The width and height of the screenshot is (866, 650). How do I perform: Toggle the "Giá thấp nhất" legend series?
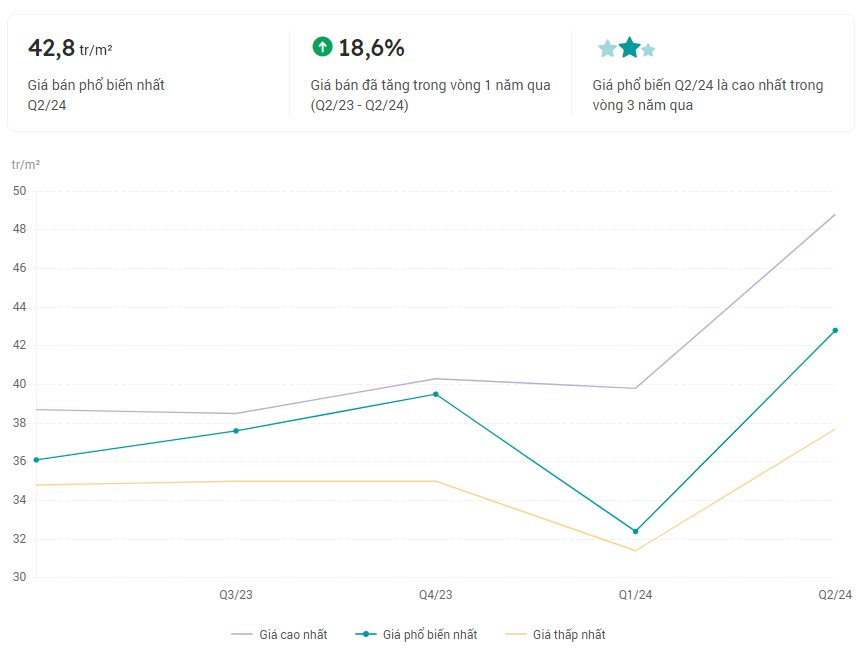(556, 634)
